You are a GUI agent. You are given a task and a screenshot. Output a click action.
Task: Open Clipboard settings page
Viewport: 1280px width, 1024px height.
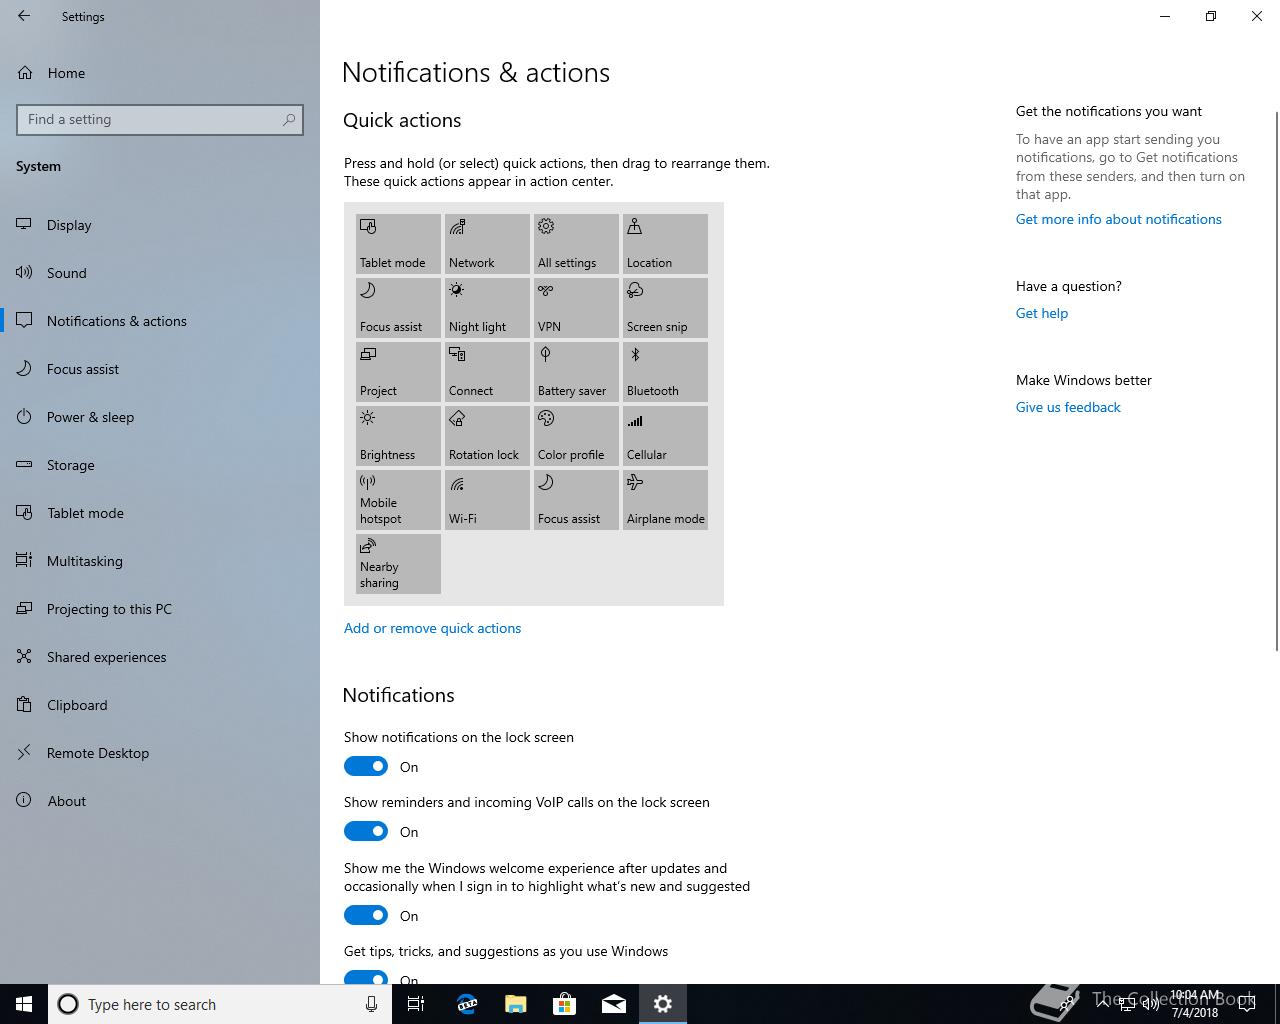click(x=160, y=705)
